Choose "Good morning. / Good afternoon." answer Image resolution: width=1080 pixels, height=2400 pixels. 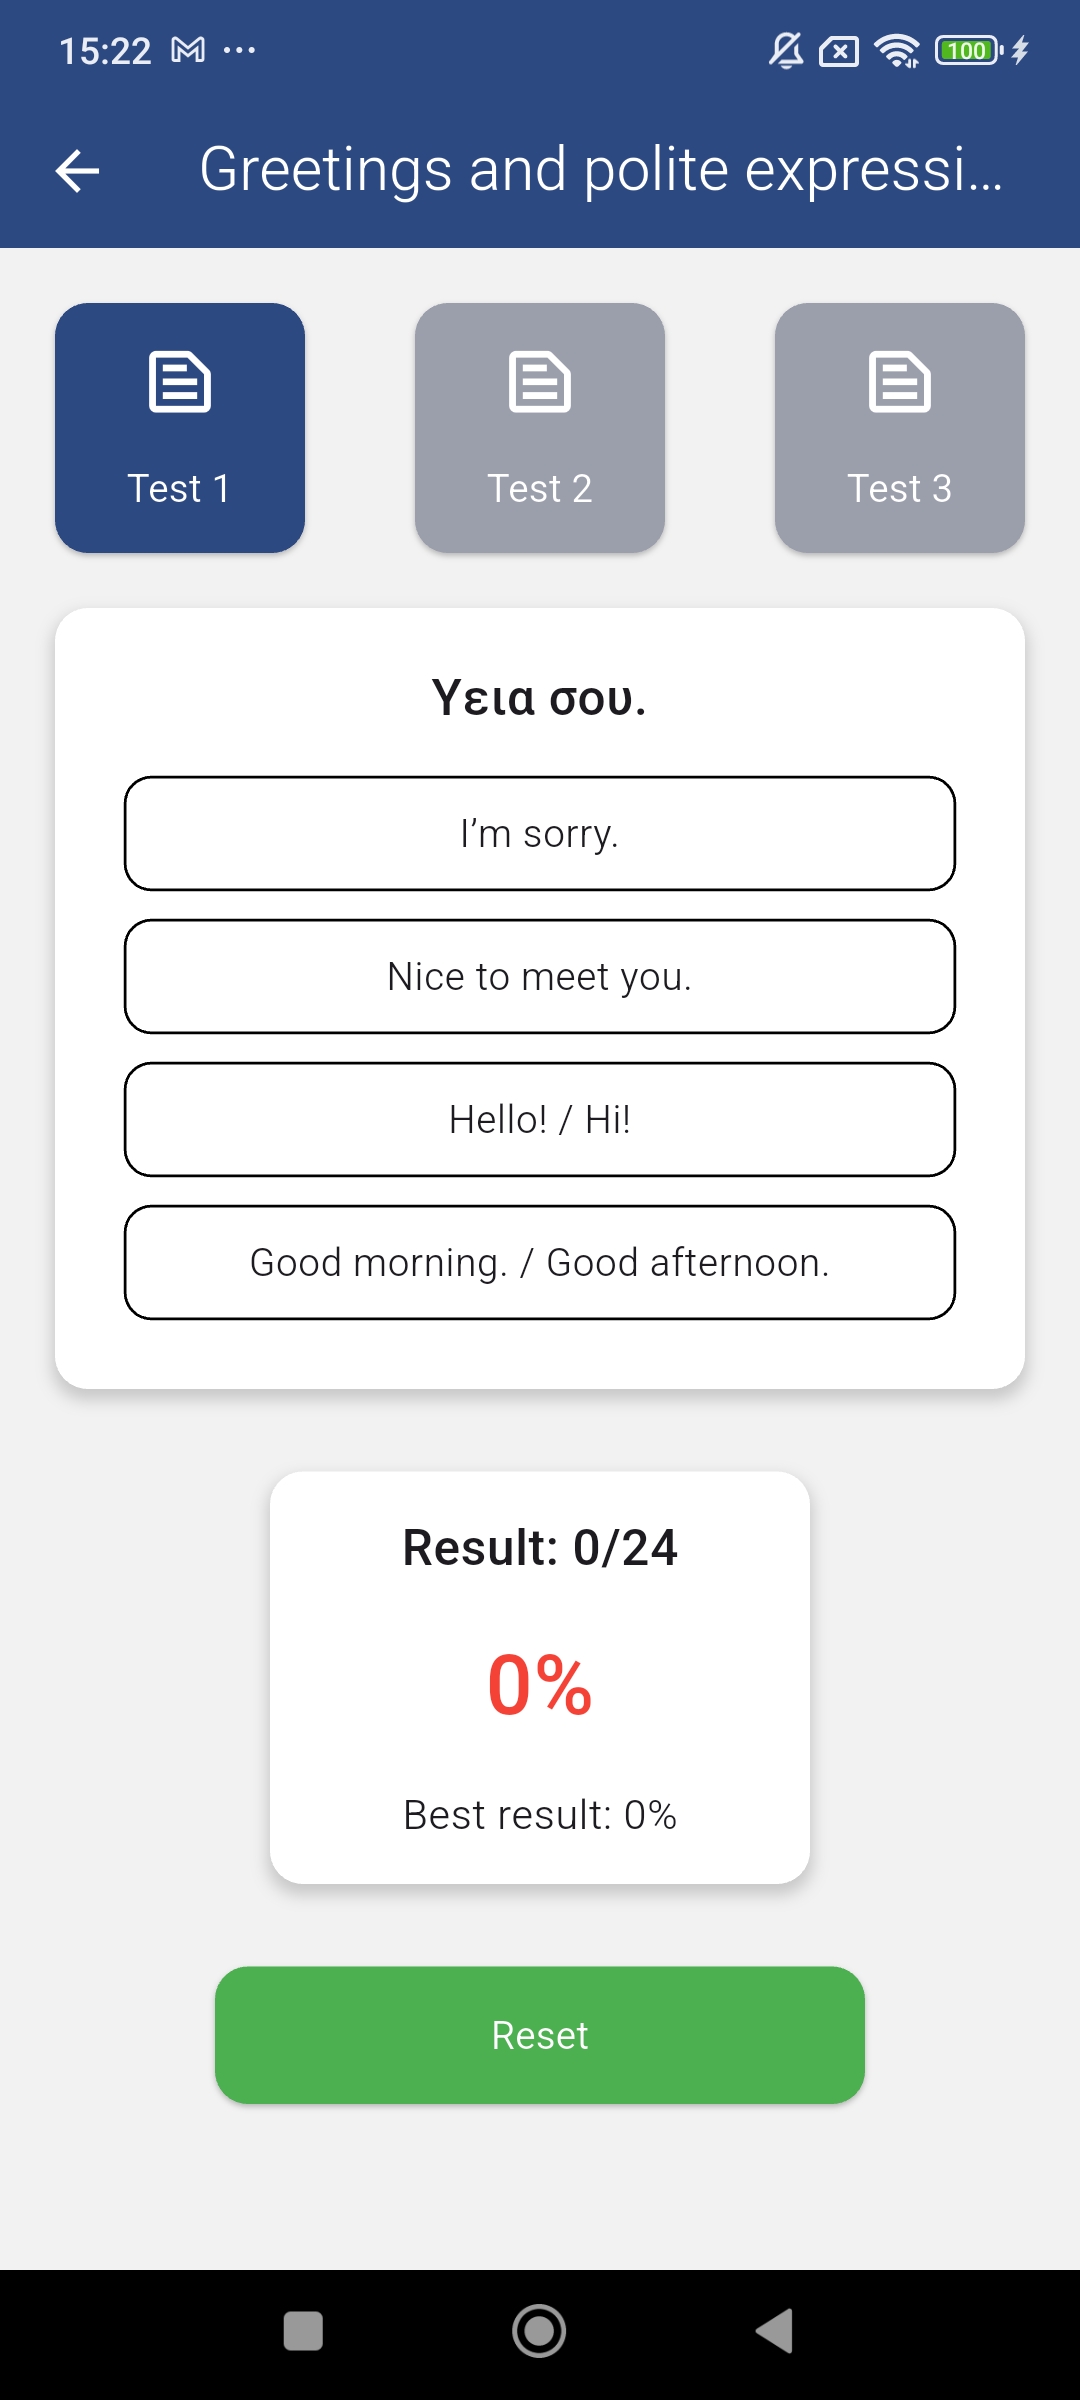click(x=540, y=1263)
